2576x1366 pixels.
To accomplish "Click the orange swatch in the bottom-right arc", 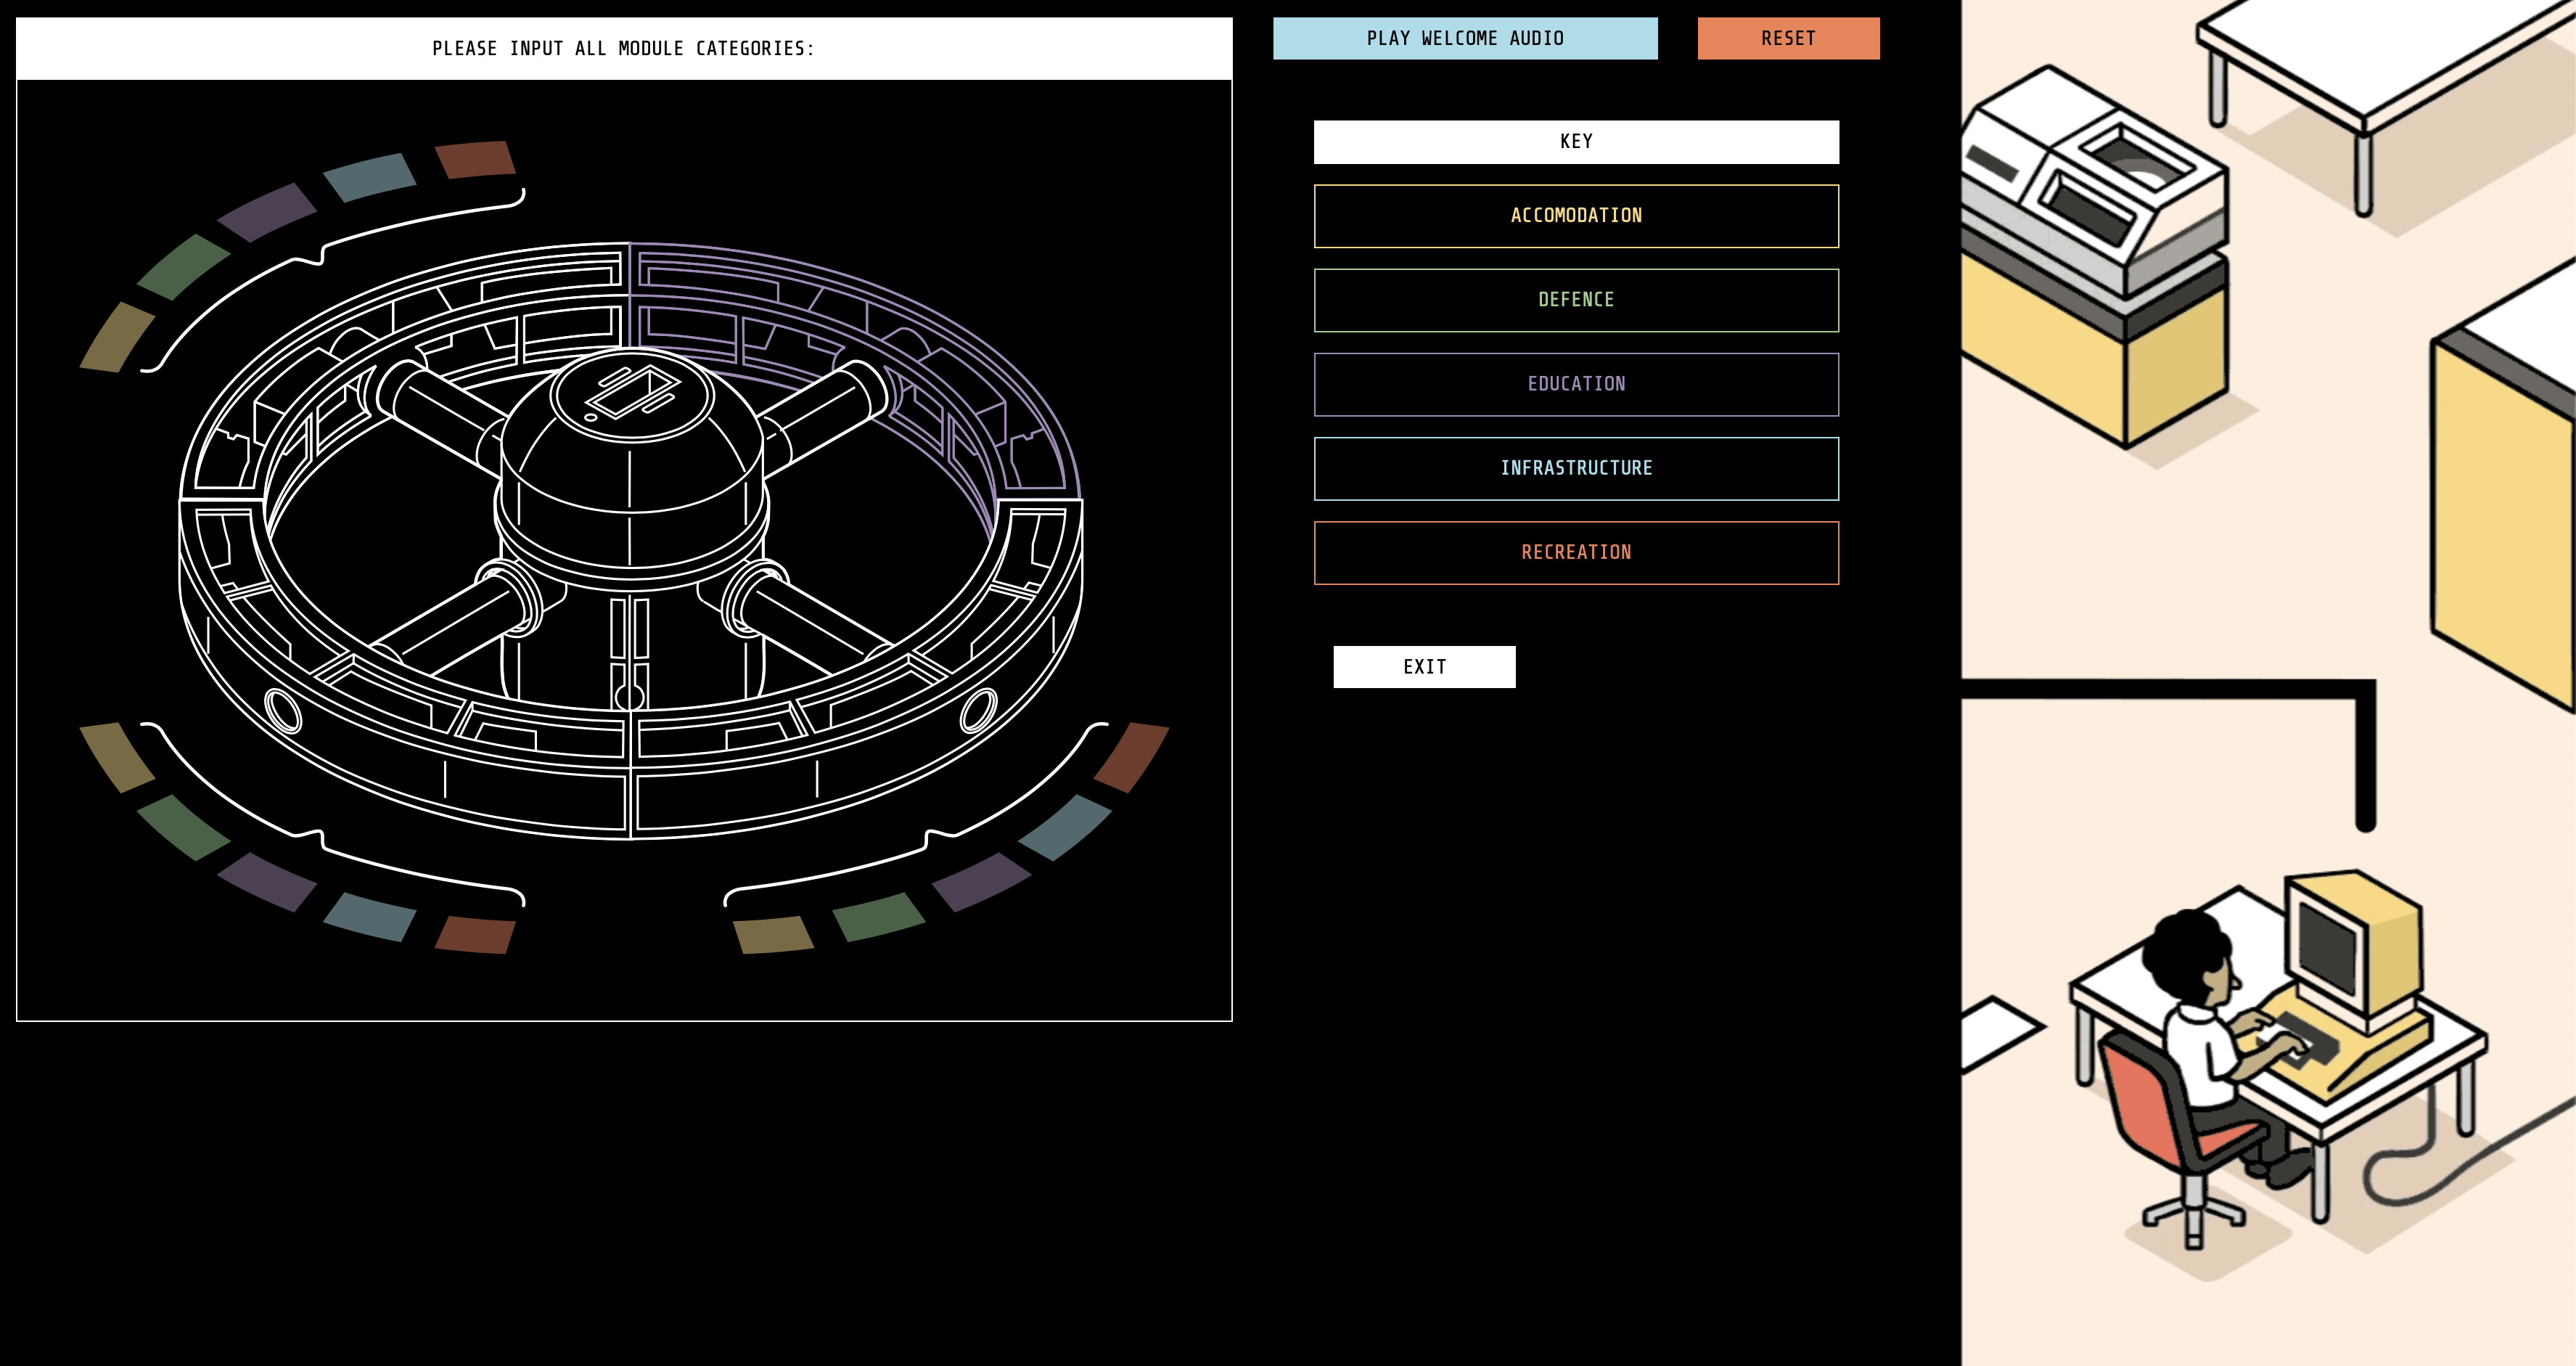I will pos(1131,756).
